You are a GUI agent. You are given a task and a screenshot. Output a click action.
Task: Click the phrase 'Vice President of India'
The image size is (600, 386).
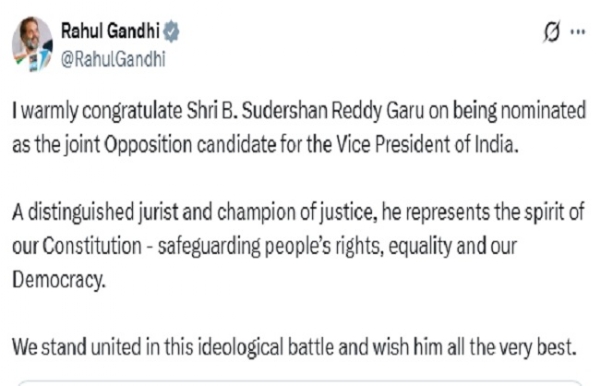(x=427, y=145)
